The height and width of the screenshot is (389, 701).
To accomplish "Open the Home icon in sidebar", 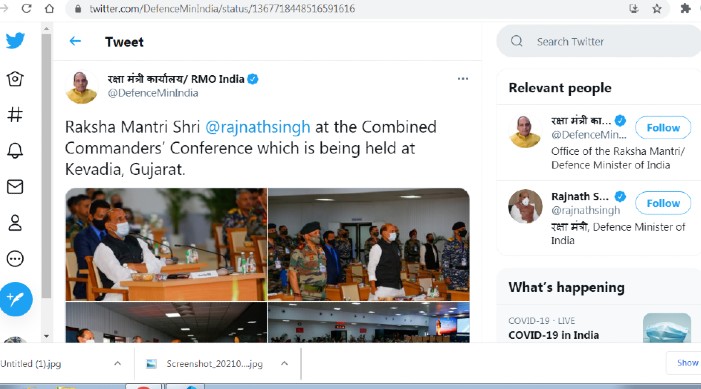I will (15, 79).
